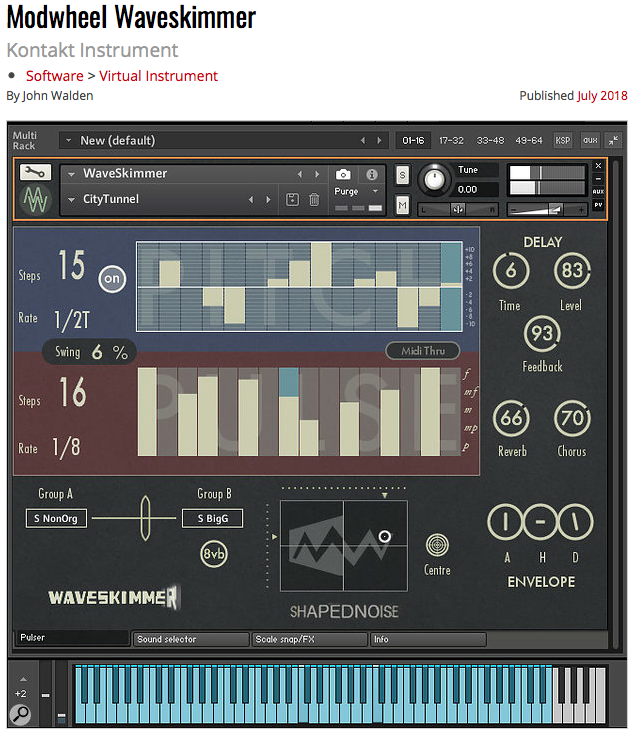Open the CityTunnel snapshot dropdown arrow

(x=71, y=200)
